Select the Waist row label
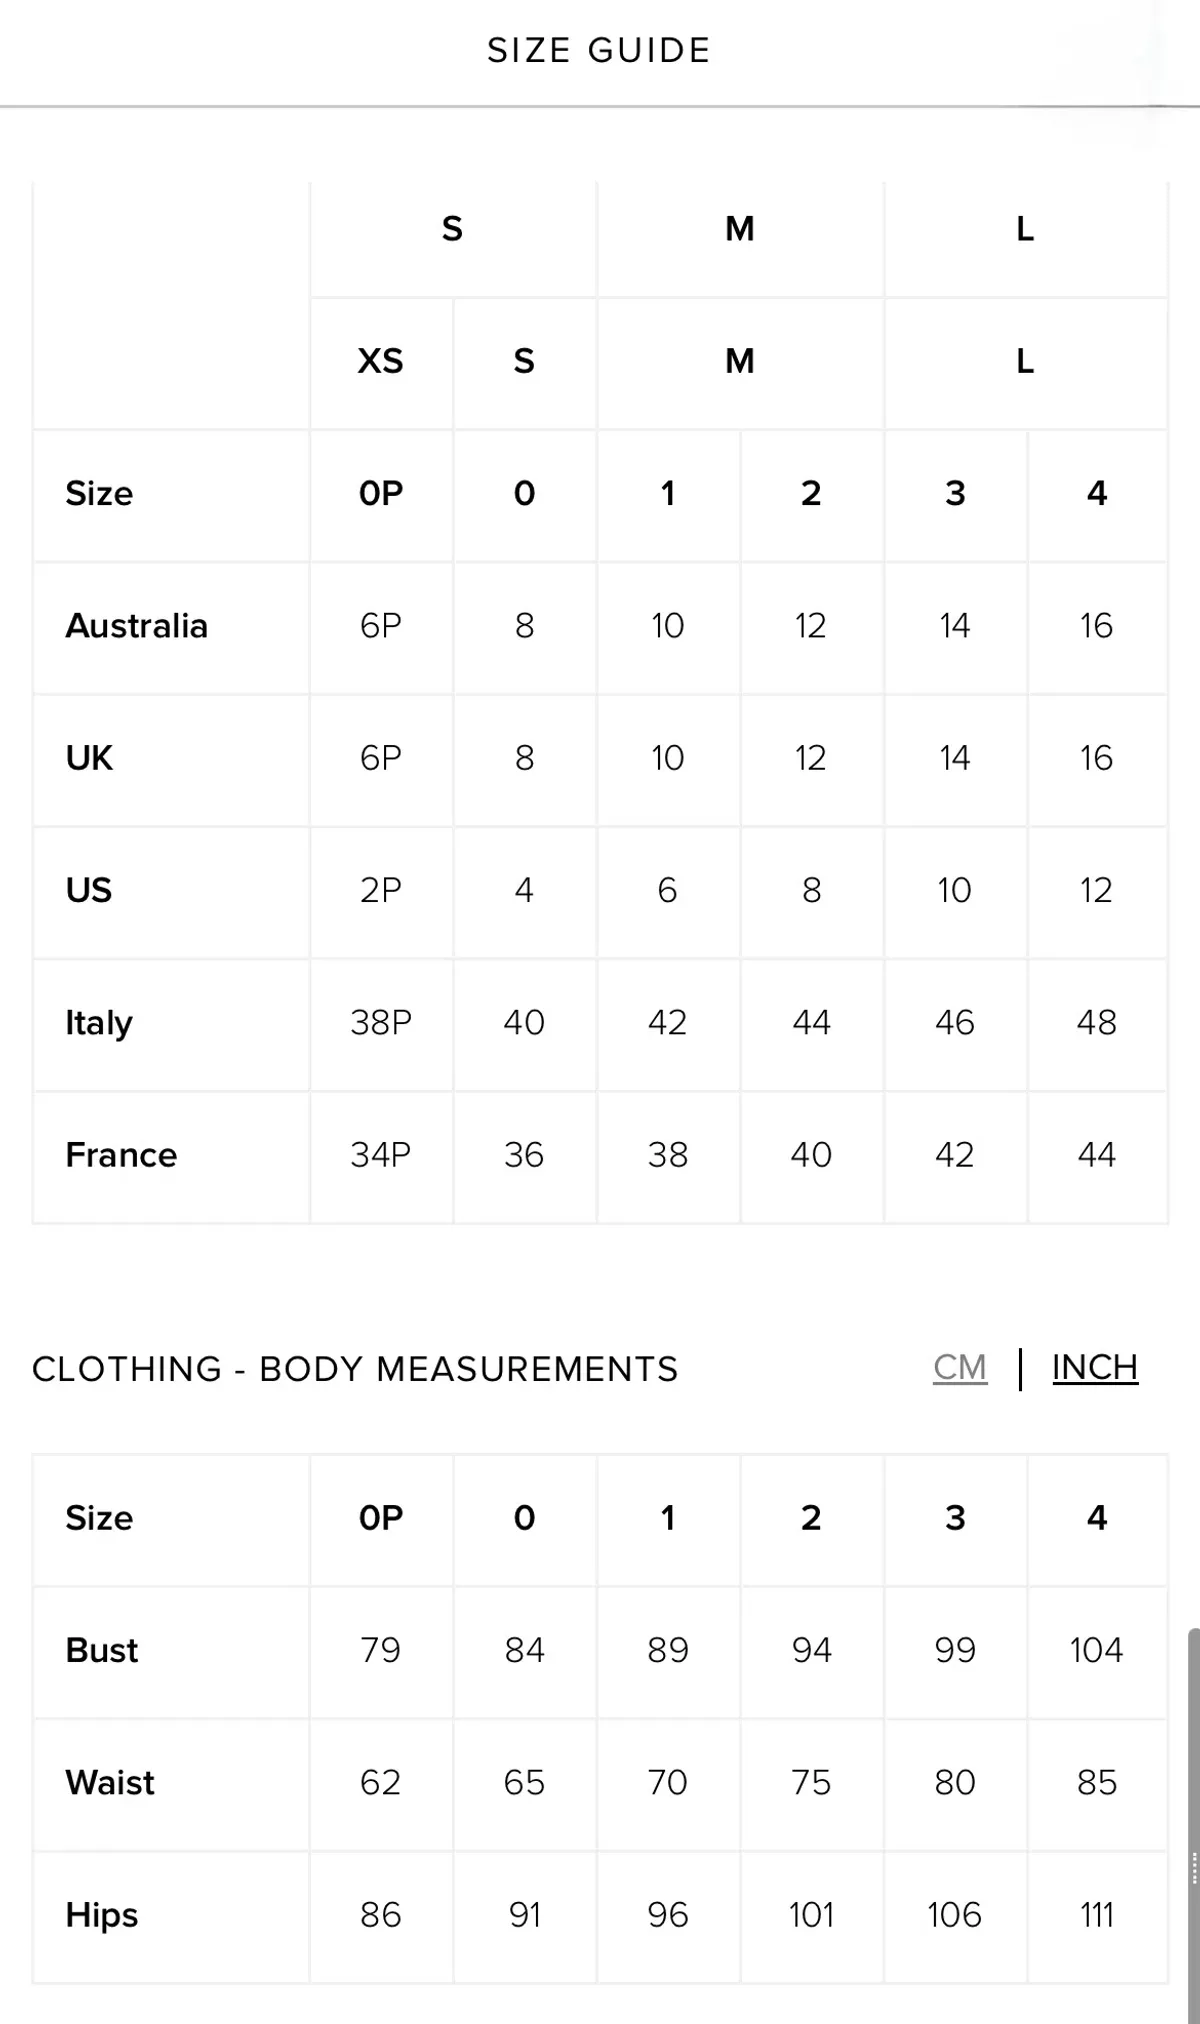The width and height of the screenshot is (1200, 2024). 110,1782
